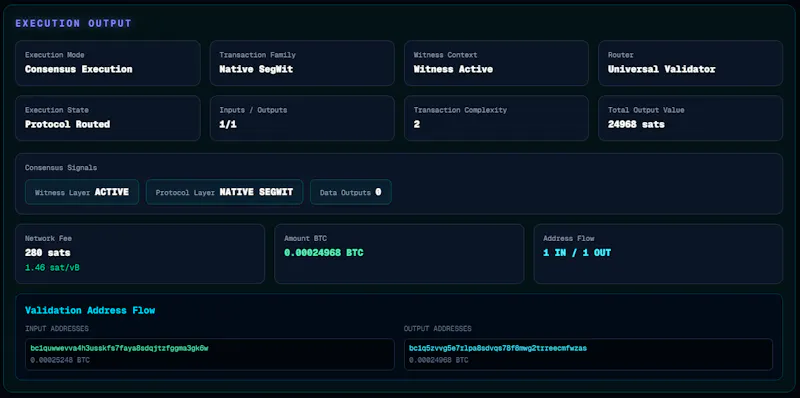
Task: Select the 1 IN / 1 OUT value
Action: click(x=577, y=253)
